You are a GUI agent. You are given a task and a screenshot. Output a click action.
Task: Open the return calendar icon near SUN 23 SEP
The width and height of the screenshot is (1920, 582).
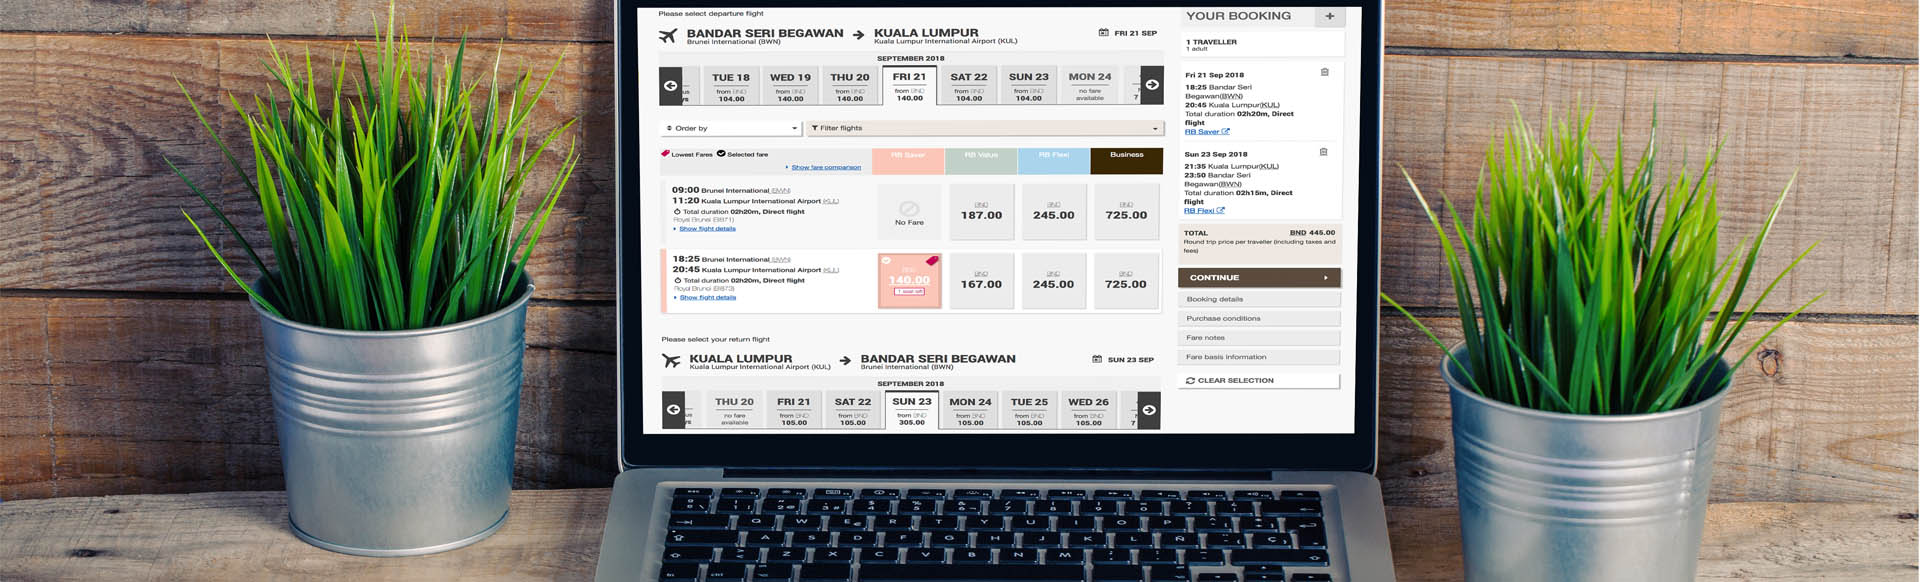click(1097, 359)
